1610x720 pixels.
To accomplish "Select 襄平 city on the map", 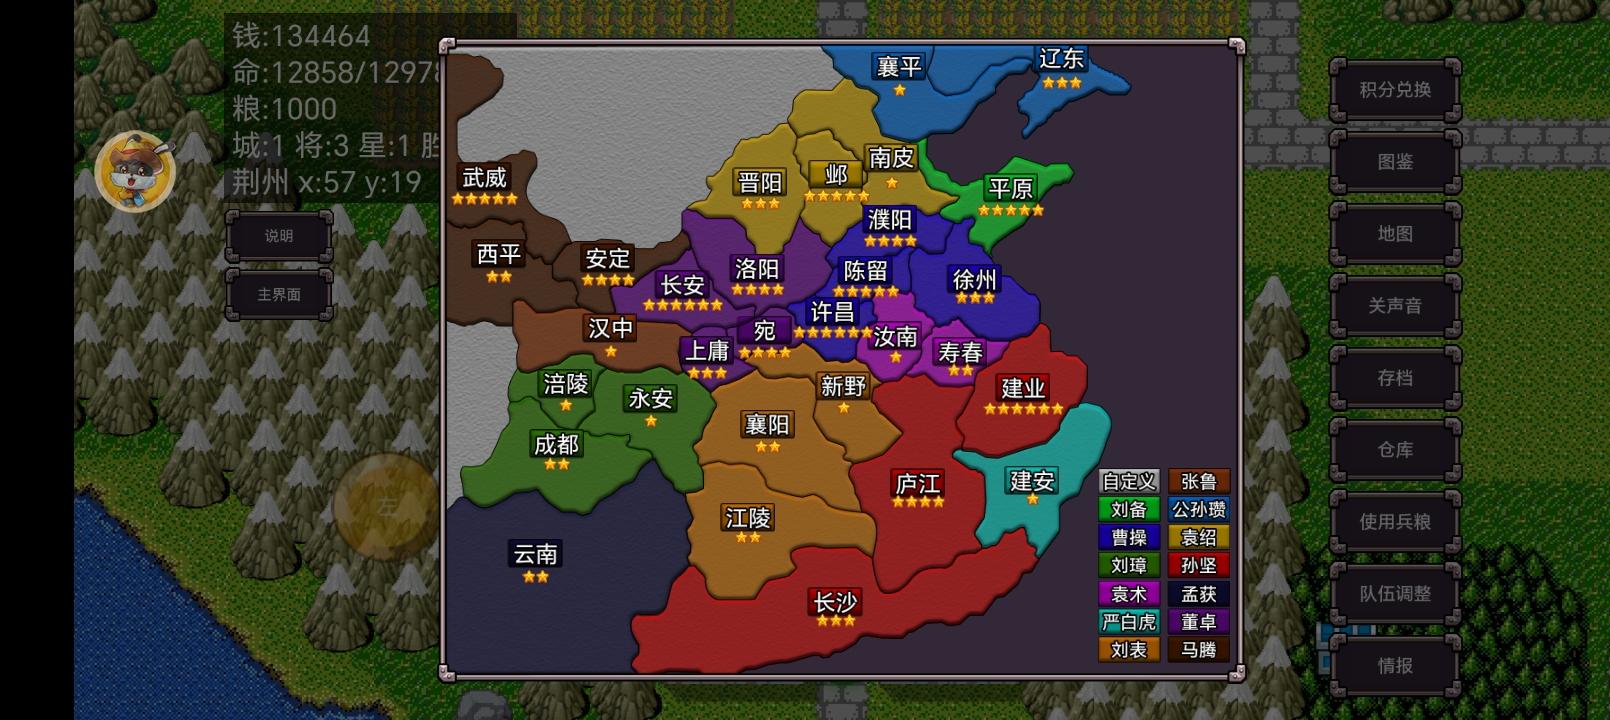I will coord(899,67).
